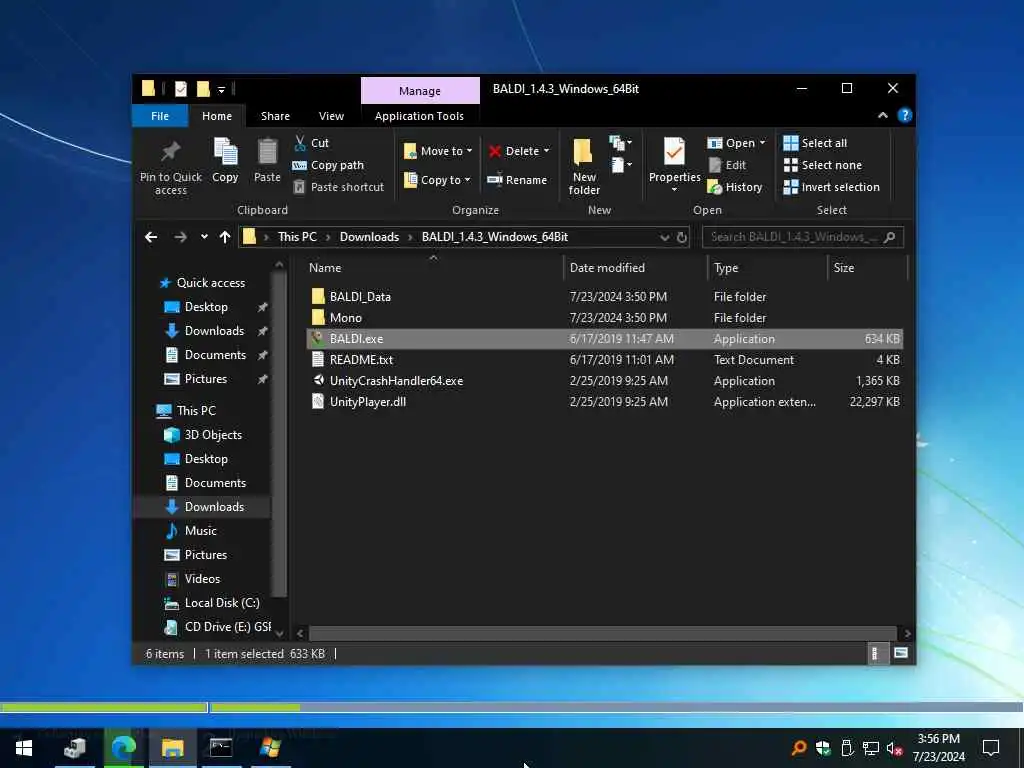The height and width of the screenshot is (768, 1024).
Task: Sort by Type column header
Action: (x=767, y=268)
